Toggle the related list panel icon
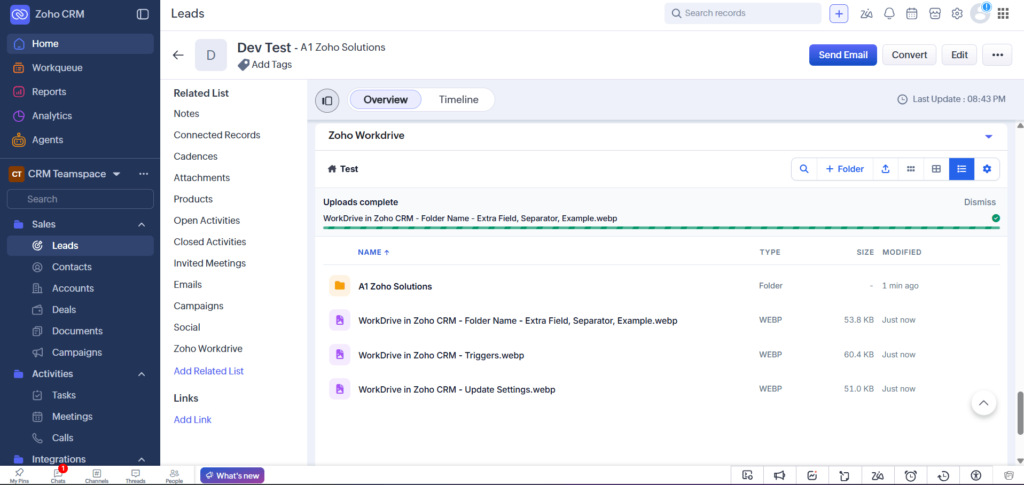 pyautogui.click(x=328, y=101)
